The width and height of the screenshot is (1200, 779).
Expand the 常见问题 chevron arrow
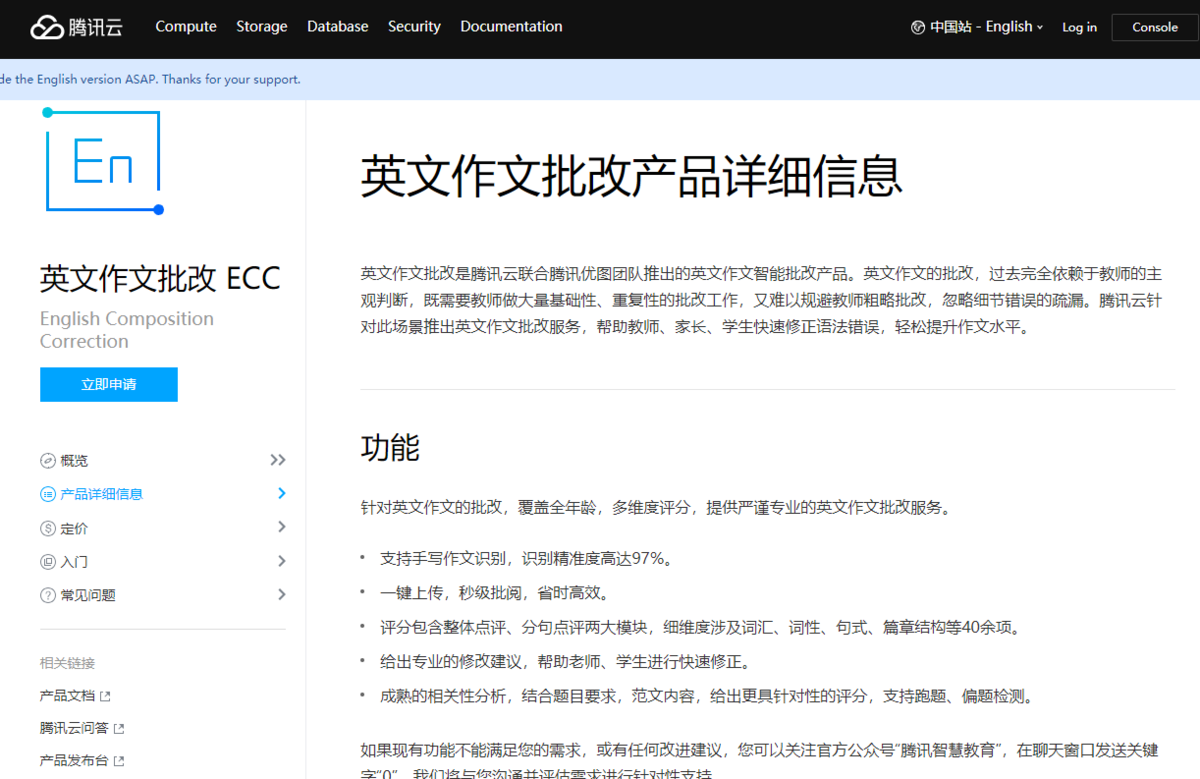pyautogui.click(x=281, y=594)
